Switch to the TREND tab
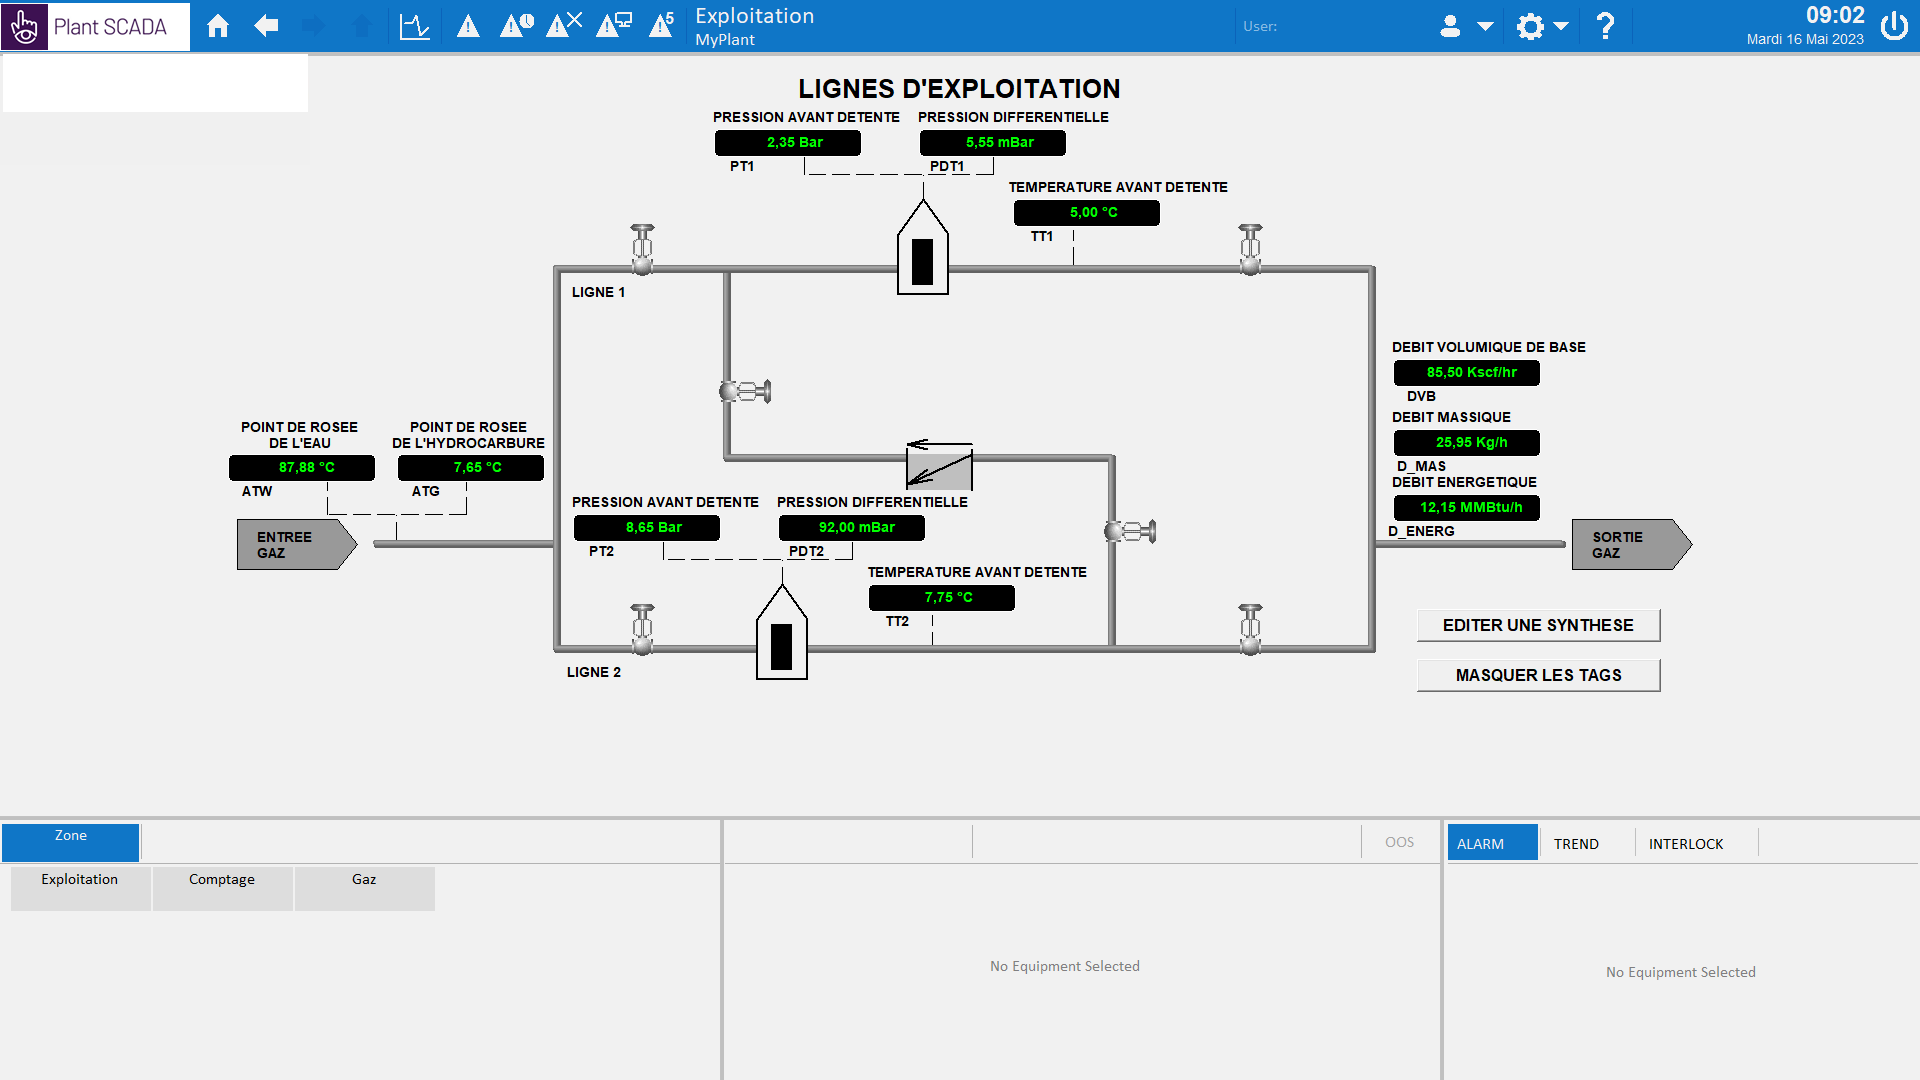The image size is (1920, 1080). click(x=1576, y=844)
